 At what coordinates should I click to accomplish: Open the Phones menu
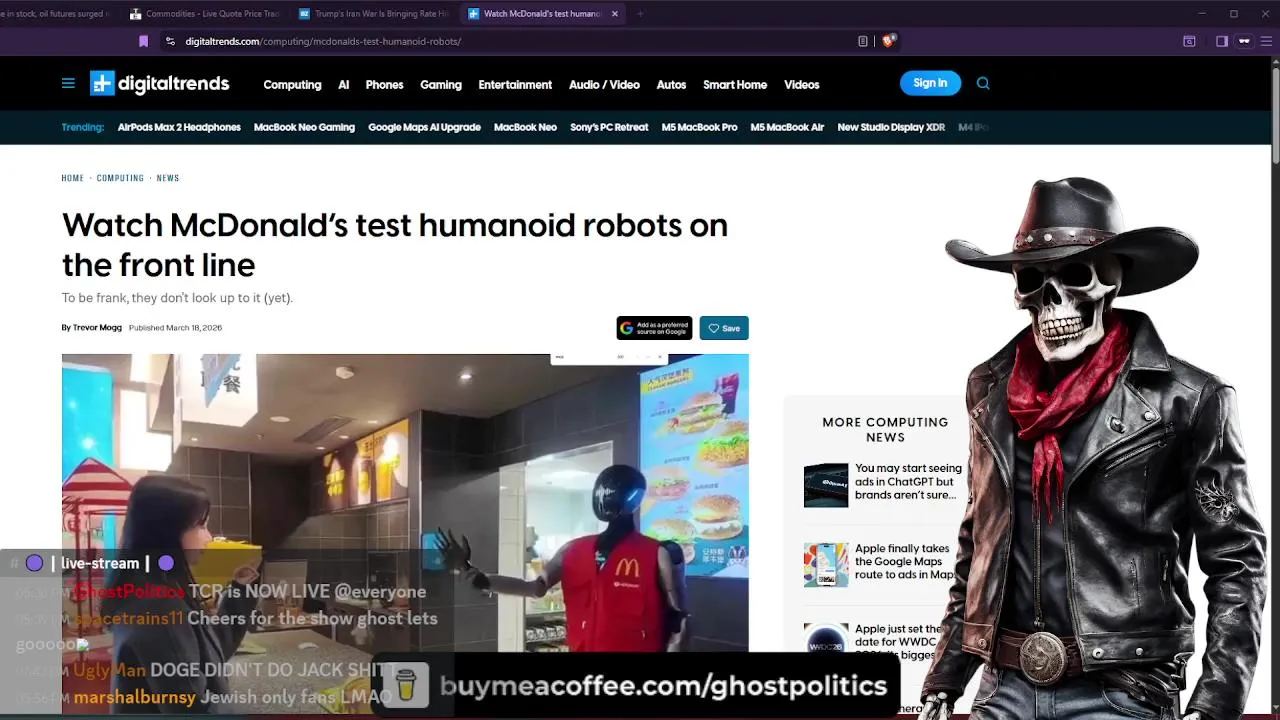point(384,84)
